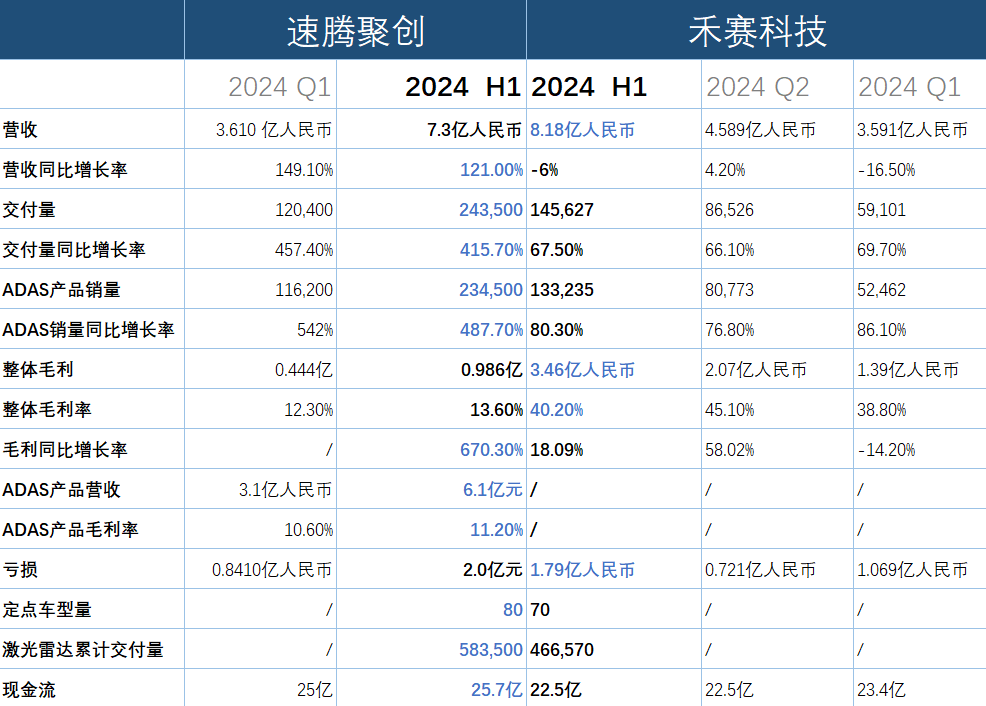Select the 52,462 cell
The height and width of the screenshot is (706, 986).
[920, 289]
